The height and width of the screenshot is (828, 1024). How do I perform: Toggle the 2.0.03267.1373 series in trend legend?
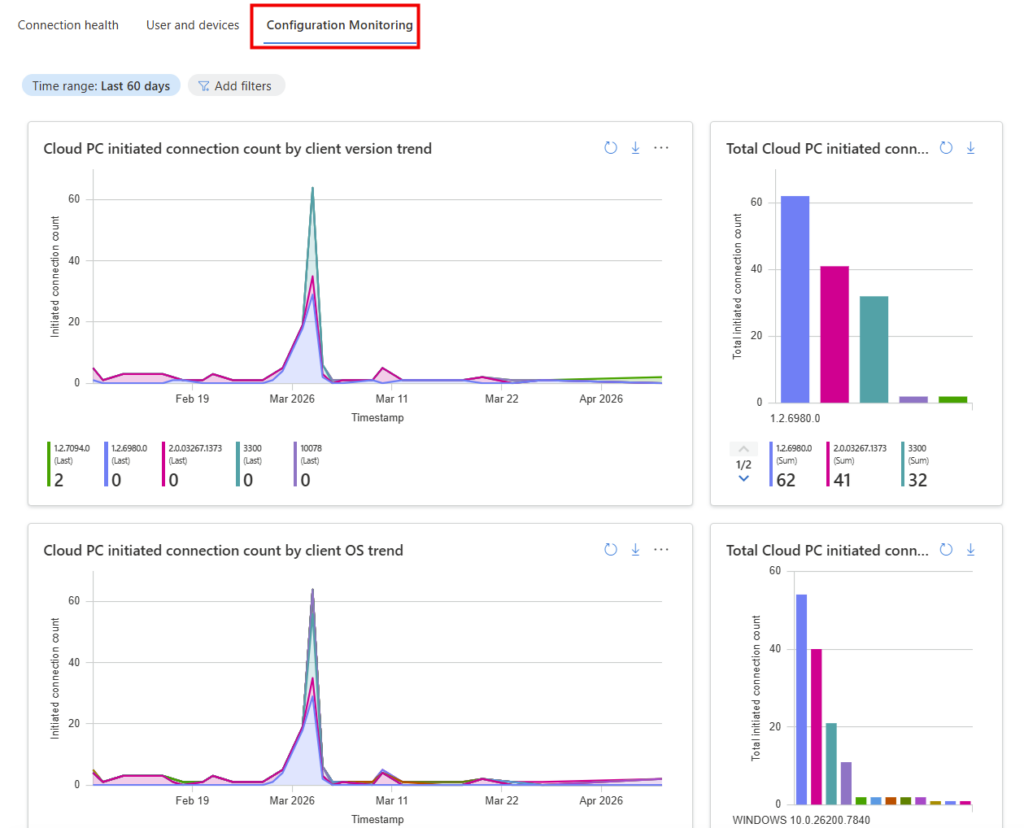[x=191, y=465]
